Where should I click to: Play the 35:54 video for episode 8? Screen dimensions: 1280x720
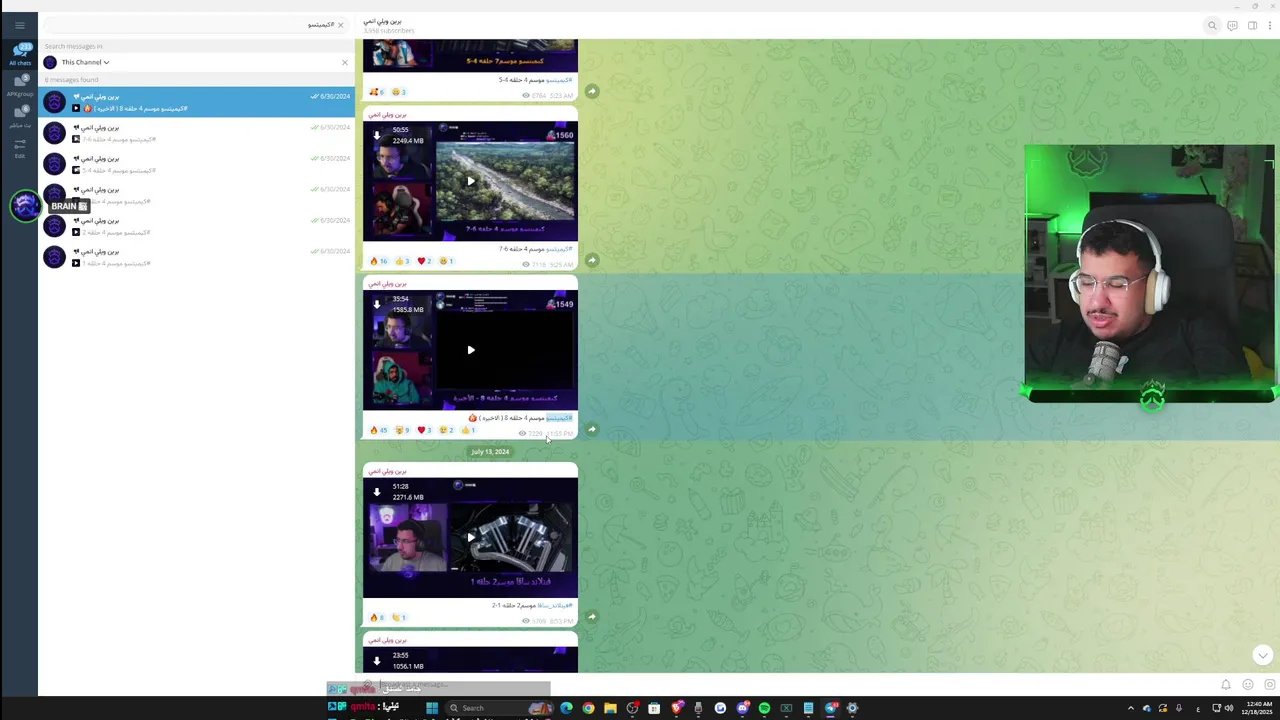(x=471, y=350)
